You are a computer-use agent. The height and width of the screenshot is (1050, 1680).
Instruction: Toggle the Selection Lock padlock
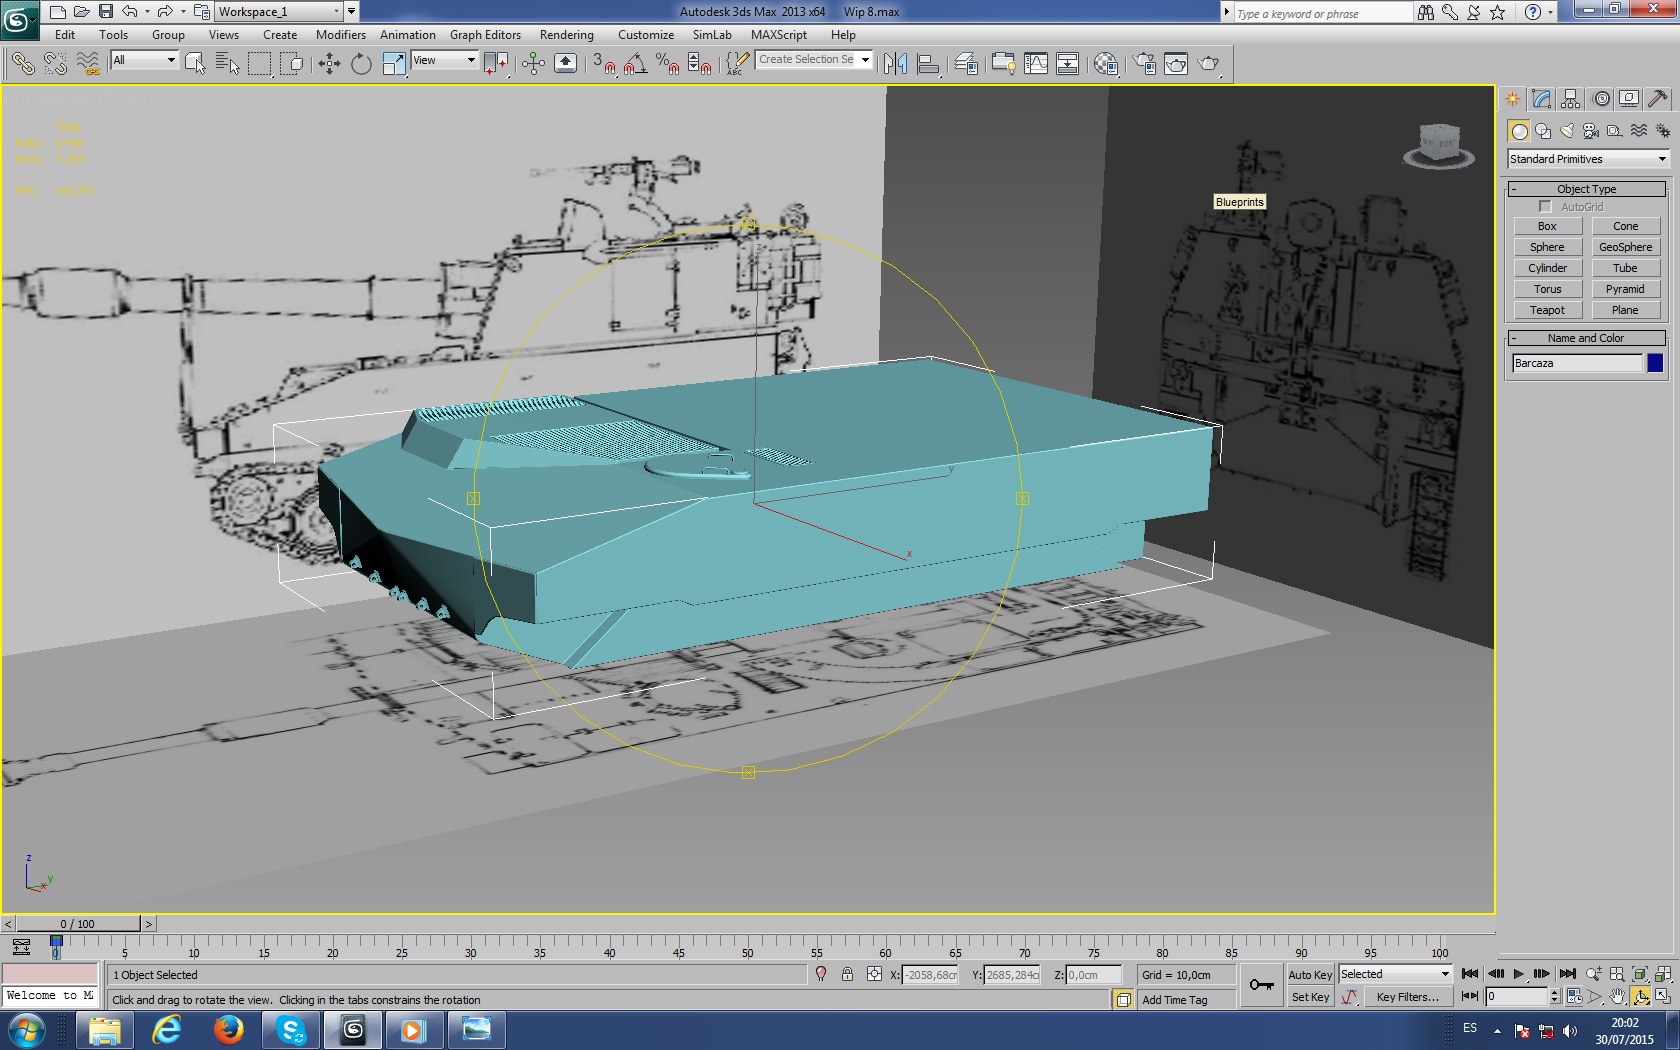(x=847, y=975)
